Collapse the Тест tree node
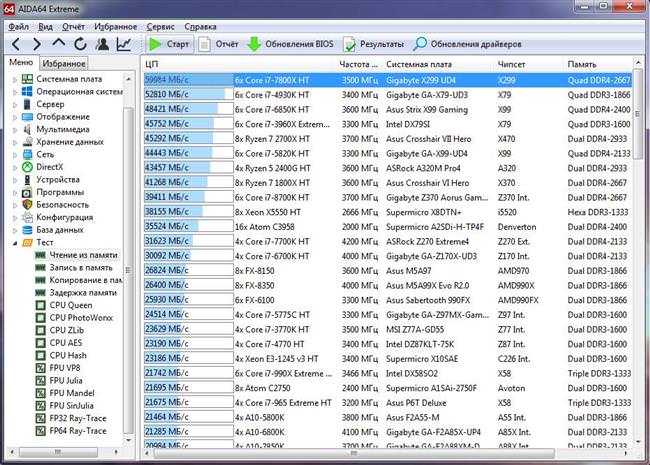This screenshot has height=465, width=650. [x=15, y=243]
